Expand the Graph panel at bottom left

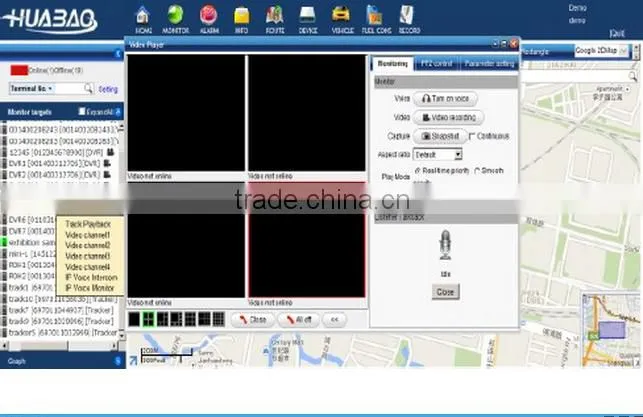pyautogui.click(x=118, y=361)
